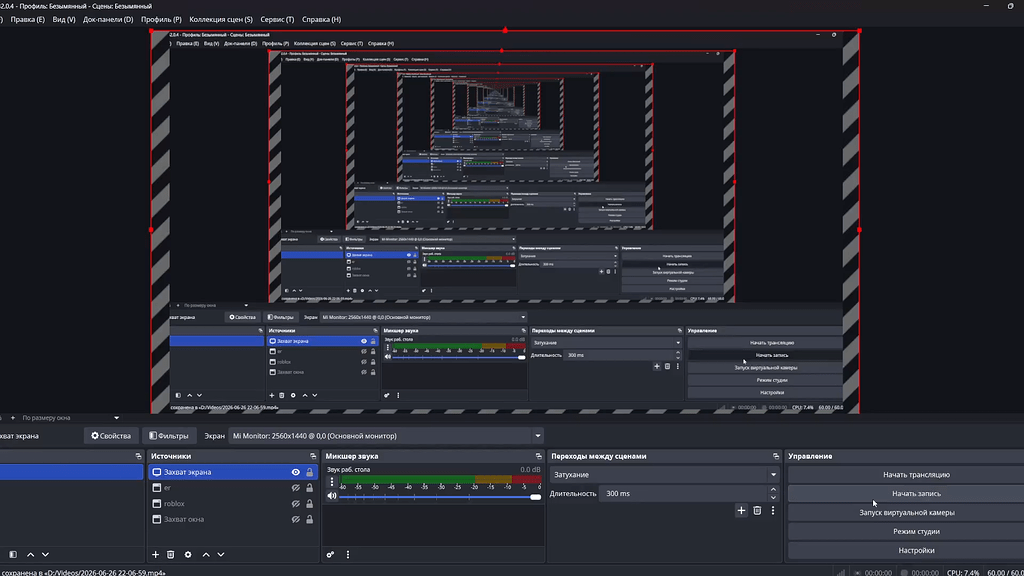
Task: Open advanced audio properties gear icon
Action: 330,554
